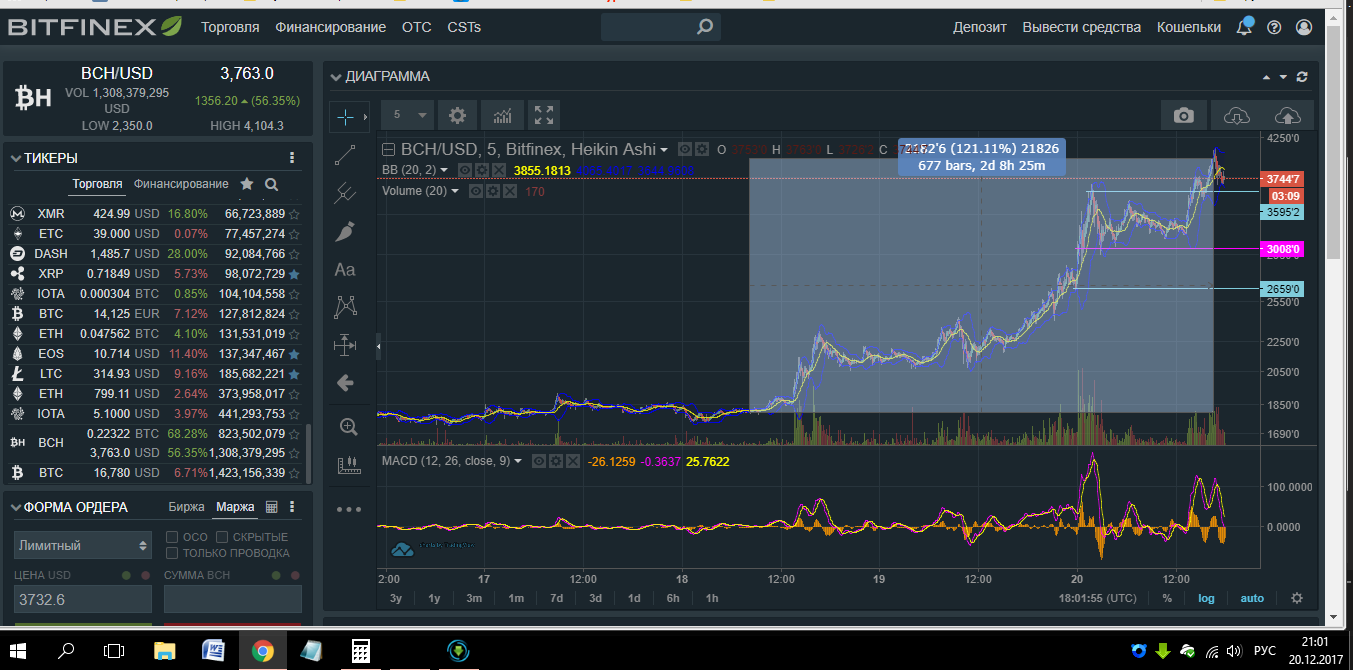Toggle visibility of the Volume indicator
1353x670 pixels.
click(476, 191)
